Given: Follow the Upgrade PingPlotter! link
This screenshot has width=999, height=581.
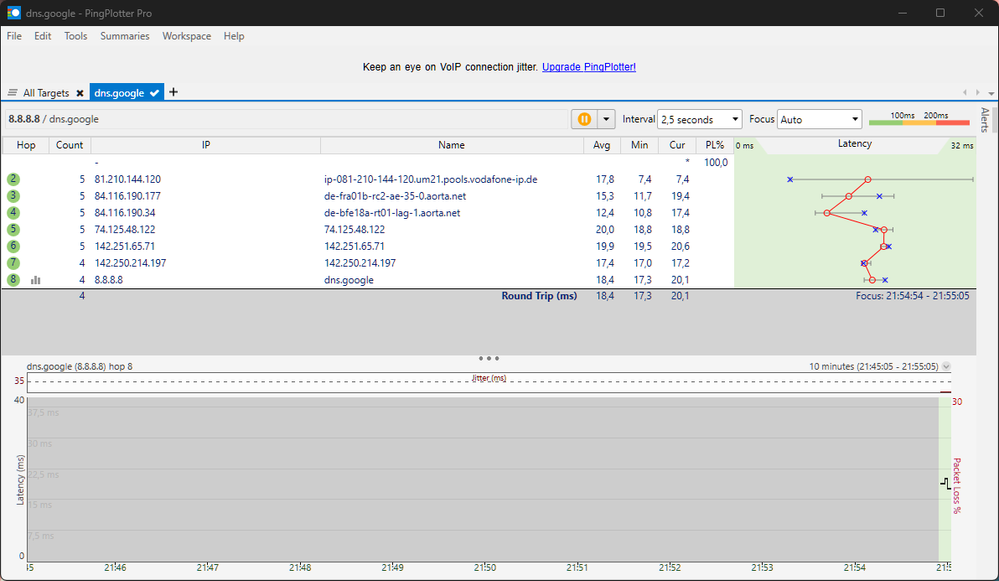Looking at the screenshot, I should 589,67.
